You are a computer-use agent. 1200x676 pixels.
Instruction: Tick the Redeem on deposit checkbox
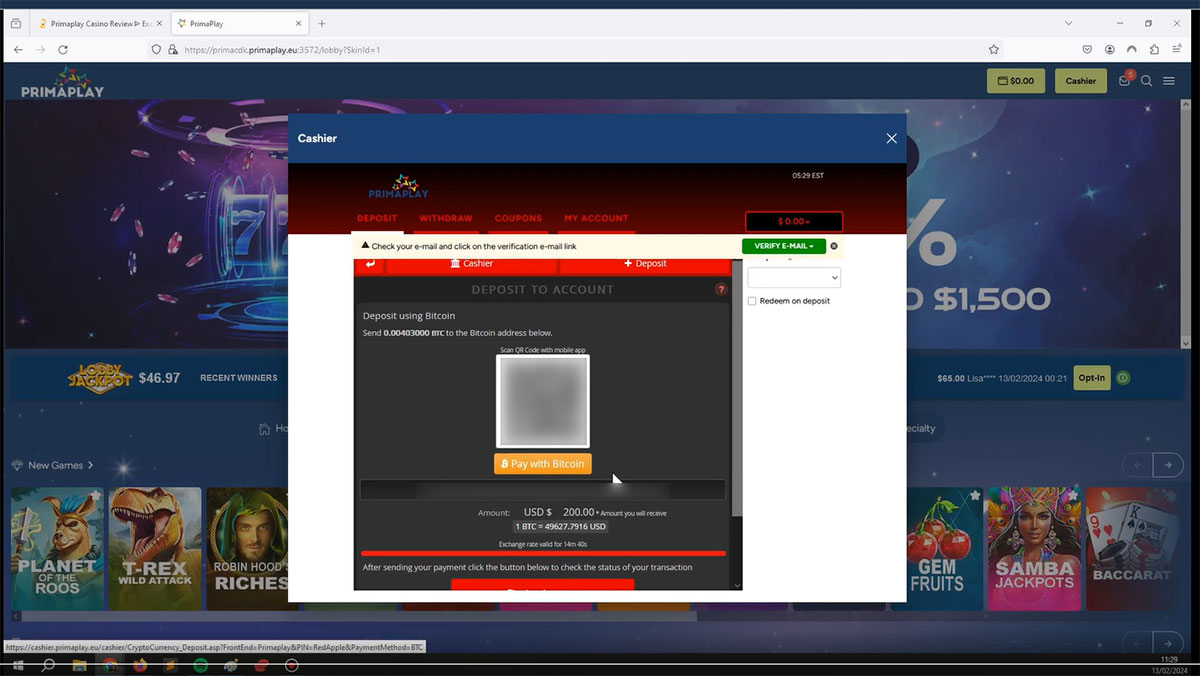coord(752,301)
